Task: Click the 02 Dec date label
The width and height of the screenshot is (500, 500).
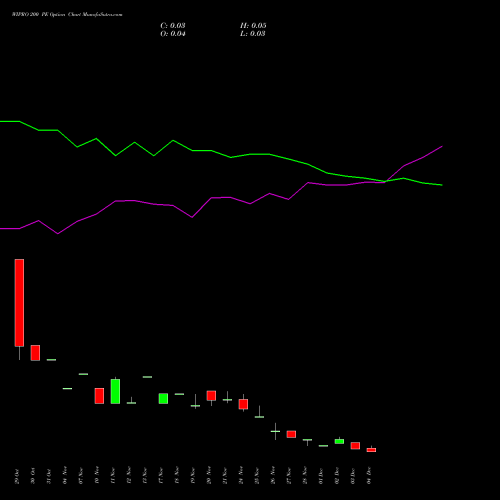Action: coord(337,476)
